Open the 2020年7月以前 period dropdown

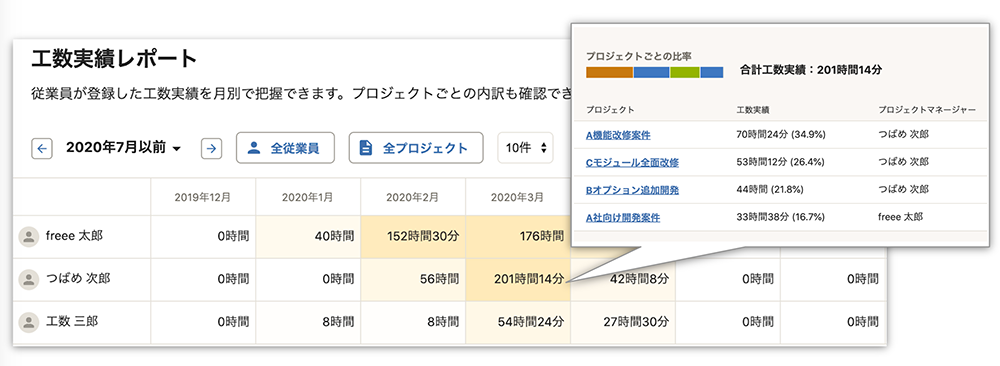coord(123,149)
